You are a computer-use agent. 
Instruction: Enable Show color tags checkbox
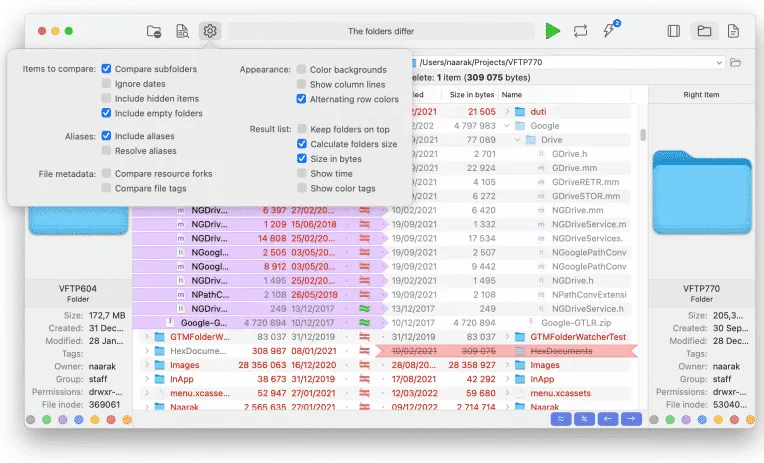coord(302,188)
